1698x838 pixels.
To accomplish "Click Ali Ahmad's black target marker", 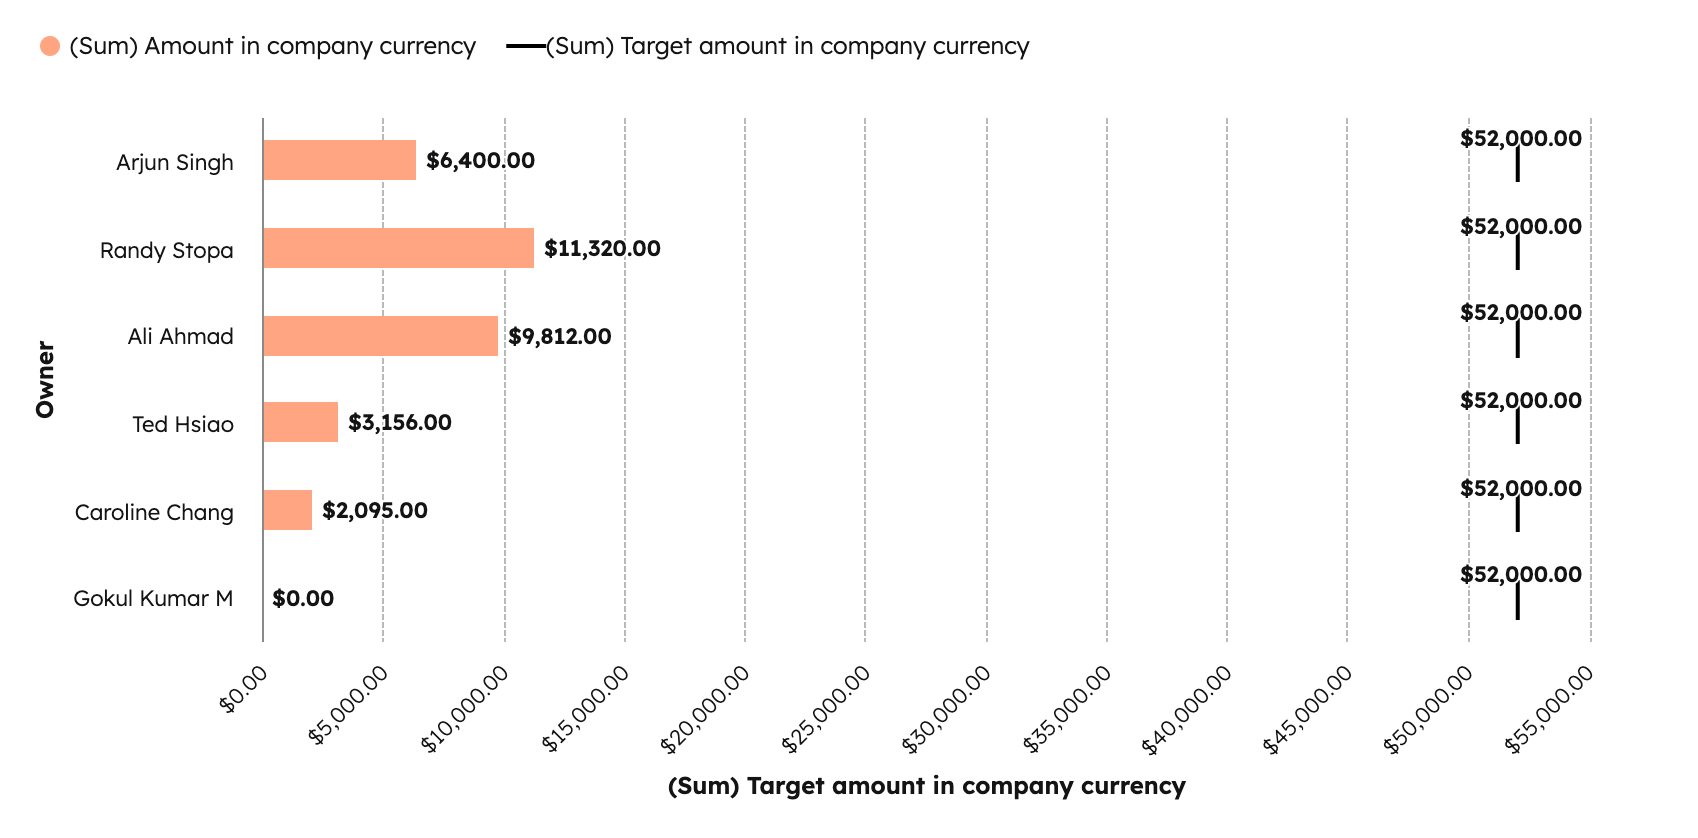I will (x=1517, y=339).
